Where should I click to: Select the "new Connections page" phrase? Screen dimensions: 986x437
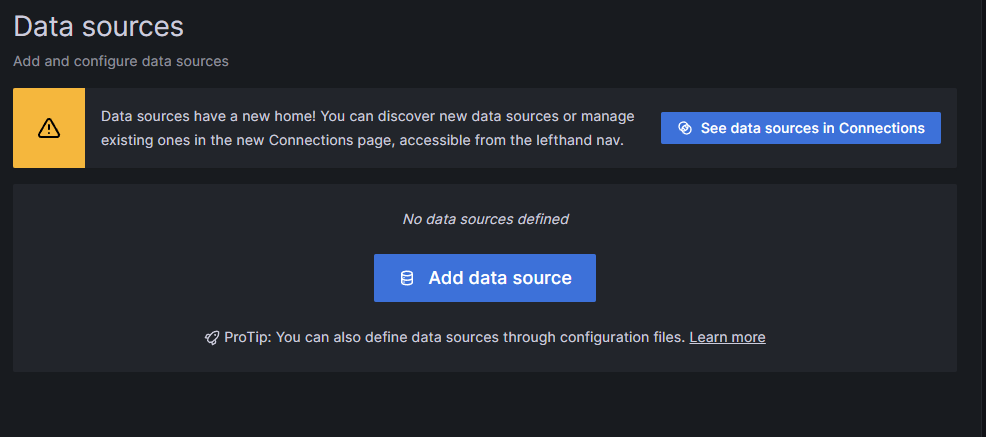click(x=330, y=140)
